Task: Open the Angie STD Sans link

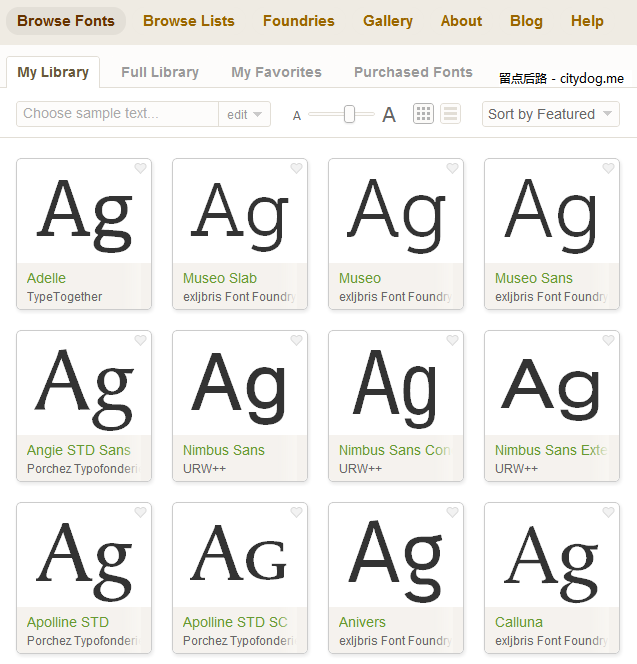Action: tap(79, 450)
